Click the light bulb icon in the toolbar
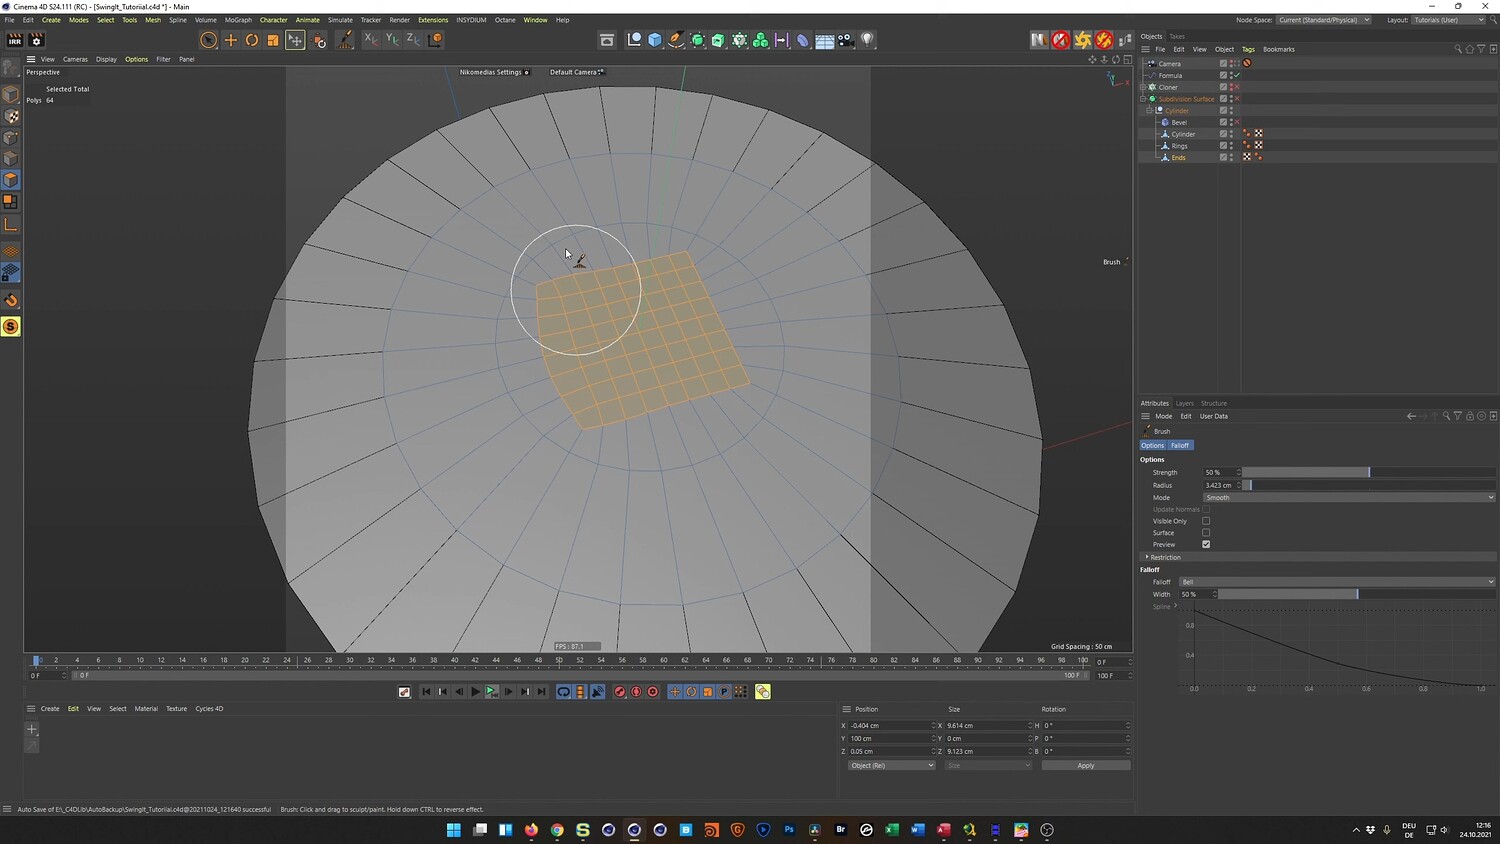Screen dimensions: 1500x844 [x=868, y=40]
